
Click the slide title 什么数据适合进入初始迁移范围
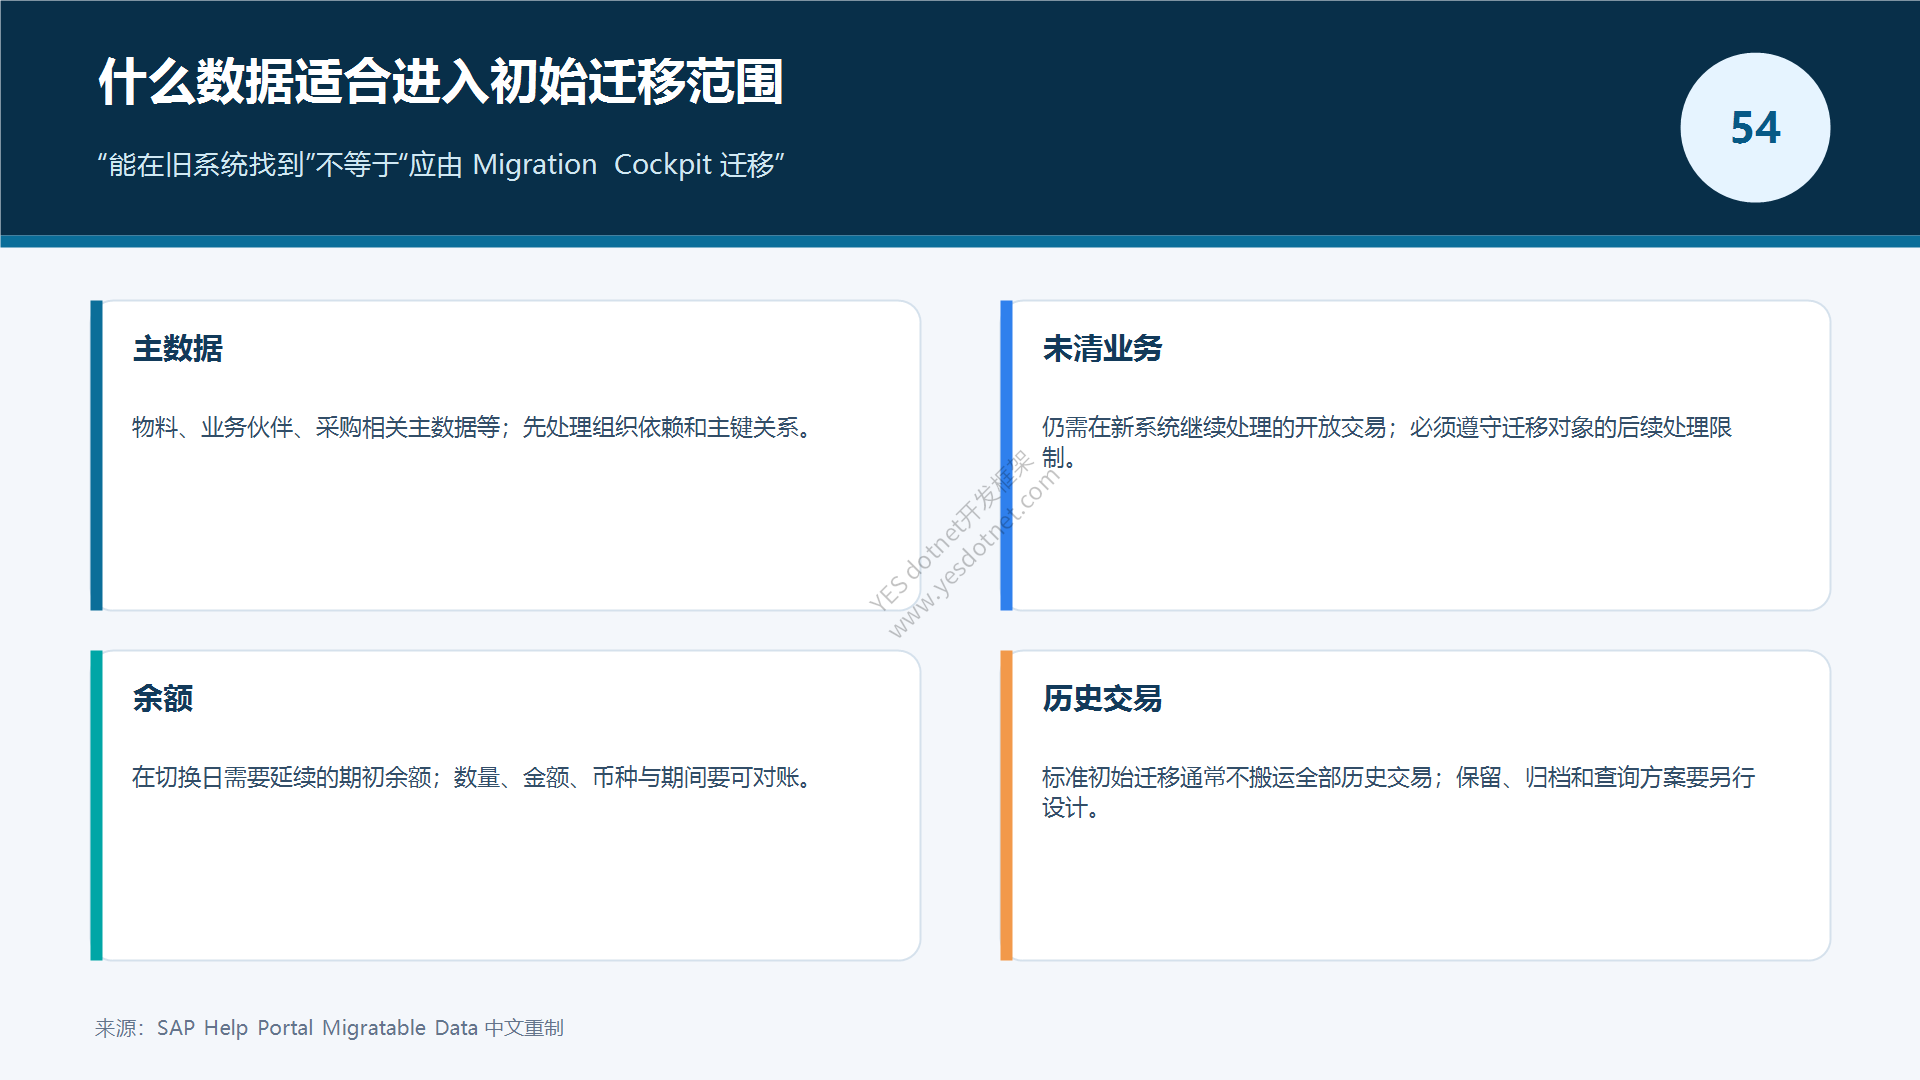click(440, 81)
